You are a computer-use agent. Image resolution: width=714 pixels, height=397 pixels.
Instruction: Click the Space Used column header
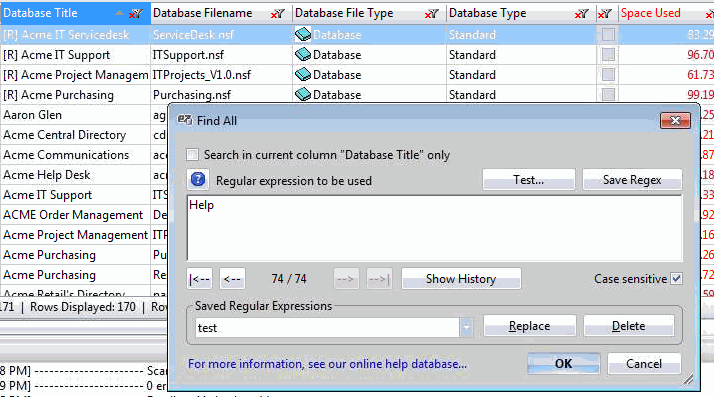pyautogui.click(x=651, y=13)
